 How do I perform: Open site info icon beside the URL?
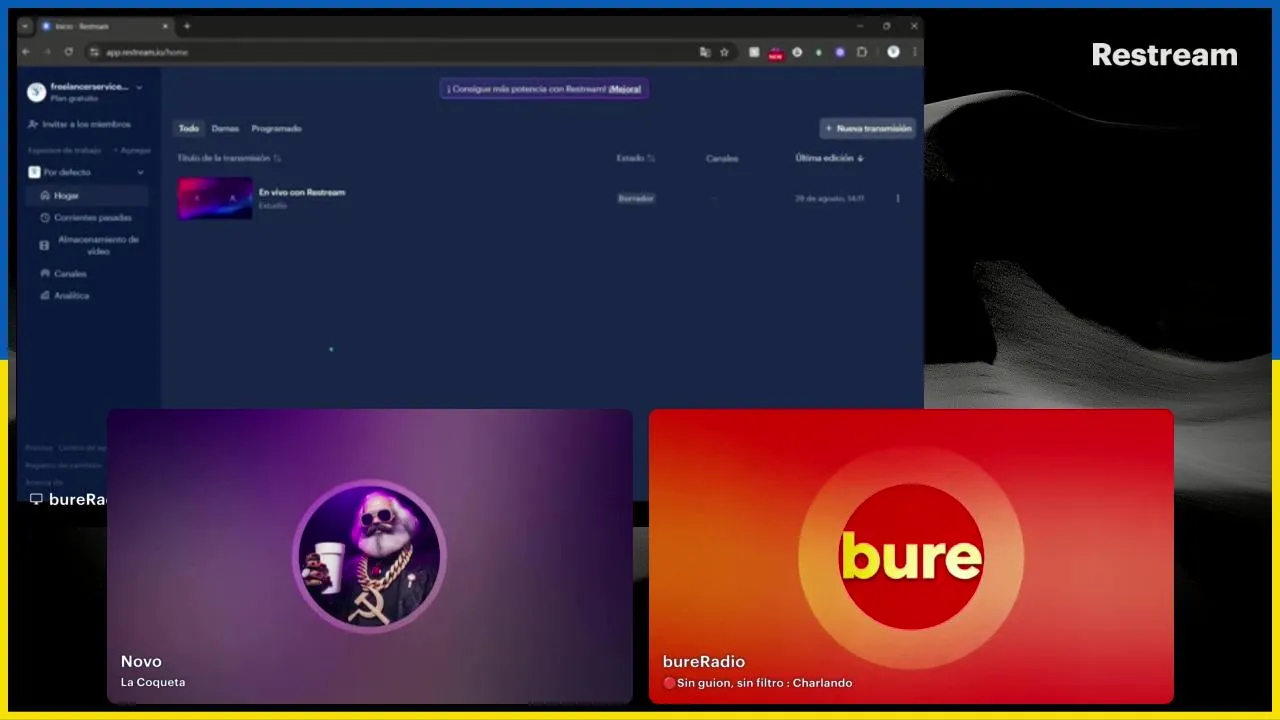tap(95, 52)
